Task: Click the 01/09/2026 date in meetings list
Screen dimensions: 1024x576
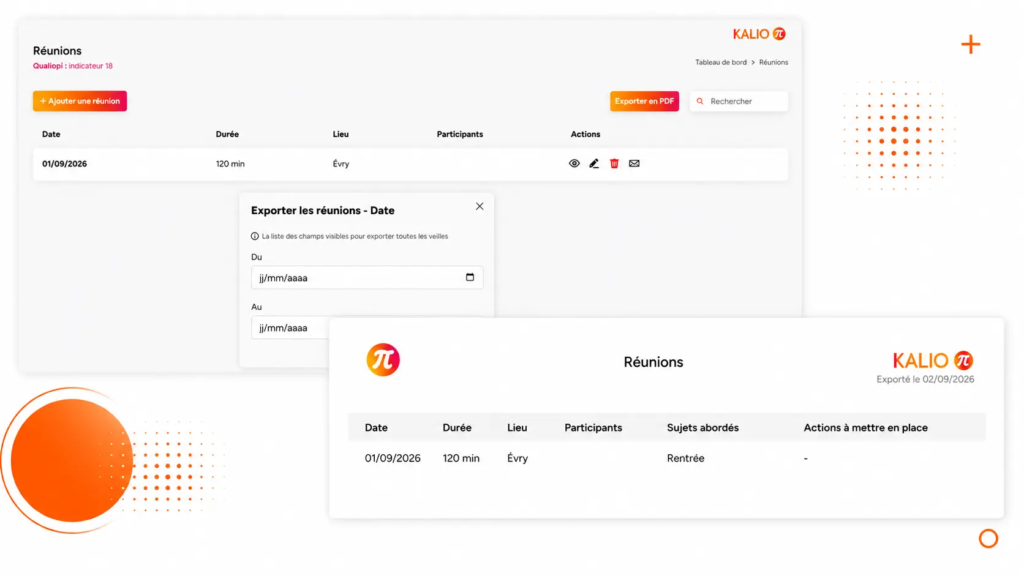Action: pyautogui.click(x=65, y=164)
